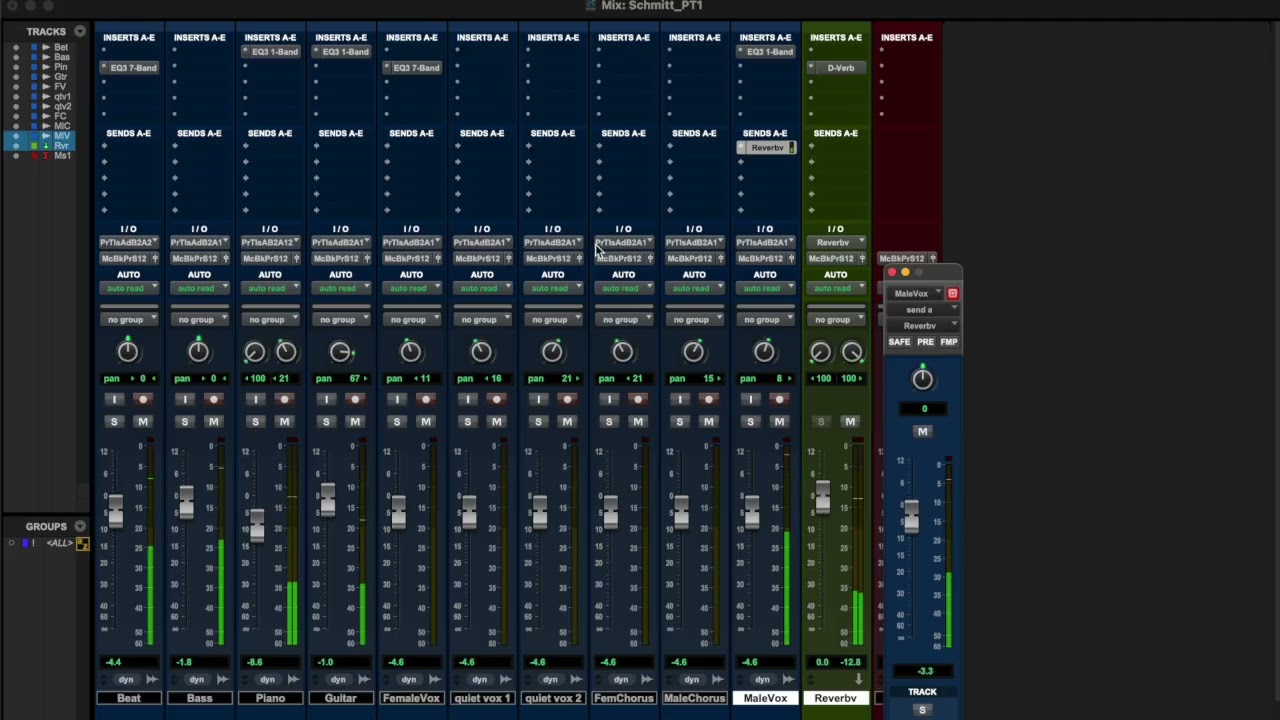
Task: Open the EQ3 7-Band insert on Beat
Action: 132,68
